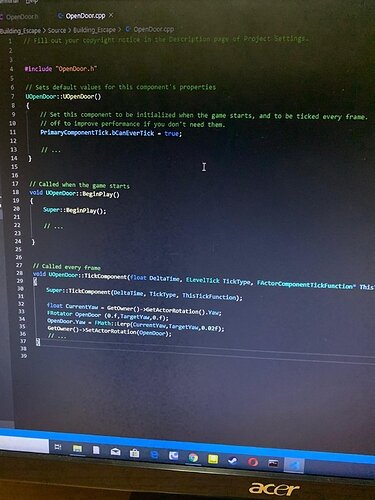Place cursor on UOpenDoor::UOpenDoor() constructor line
This screenshot has width=375, height=500.
[63, 96]
